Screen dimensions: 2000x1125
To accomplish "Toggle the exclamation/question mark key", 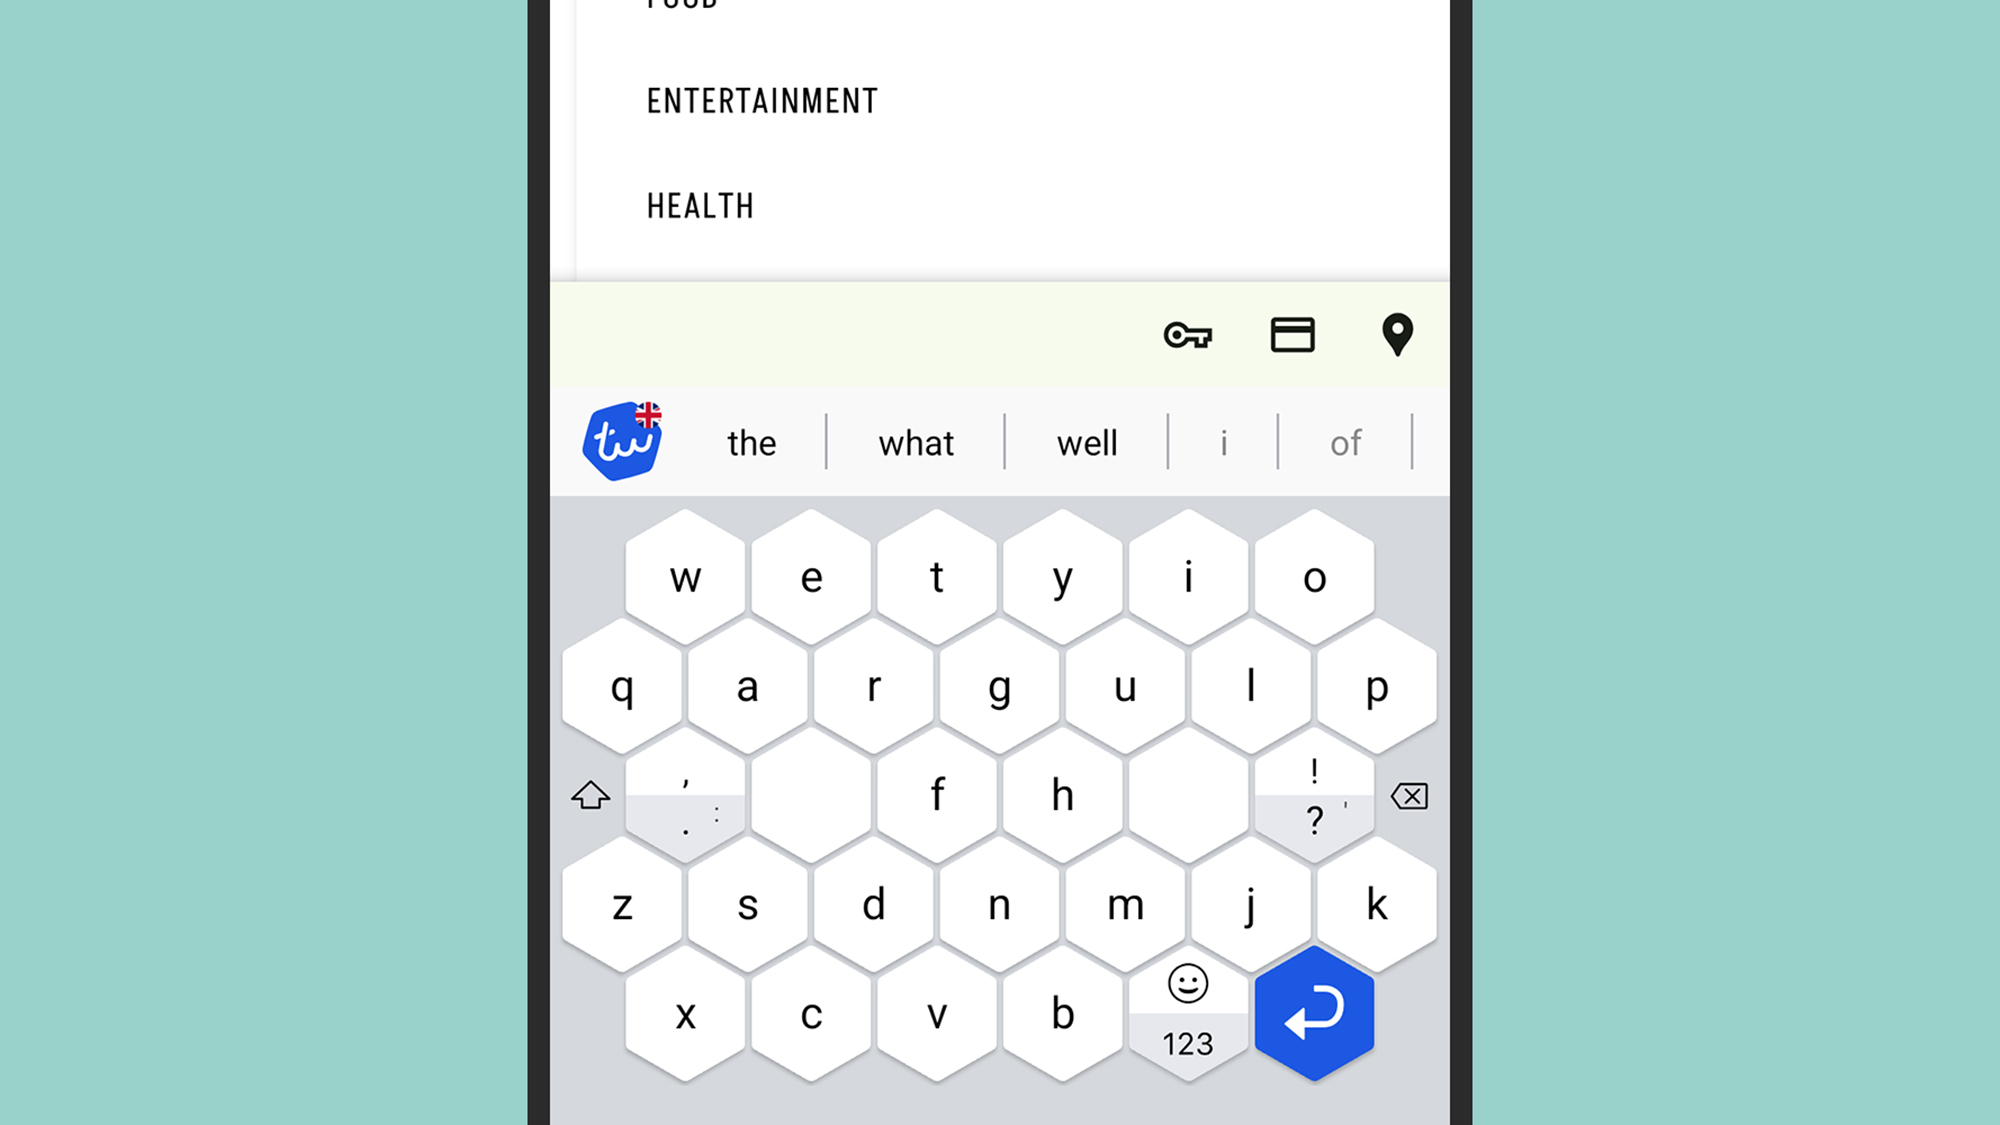I will 1312,795.
